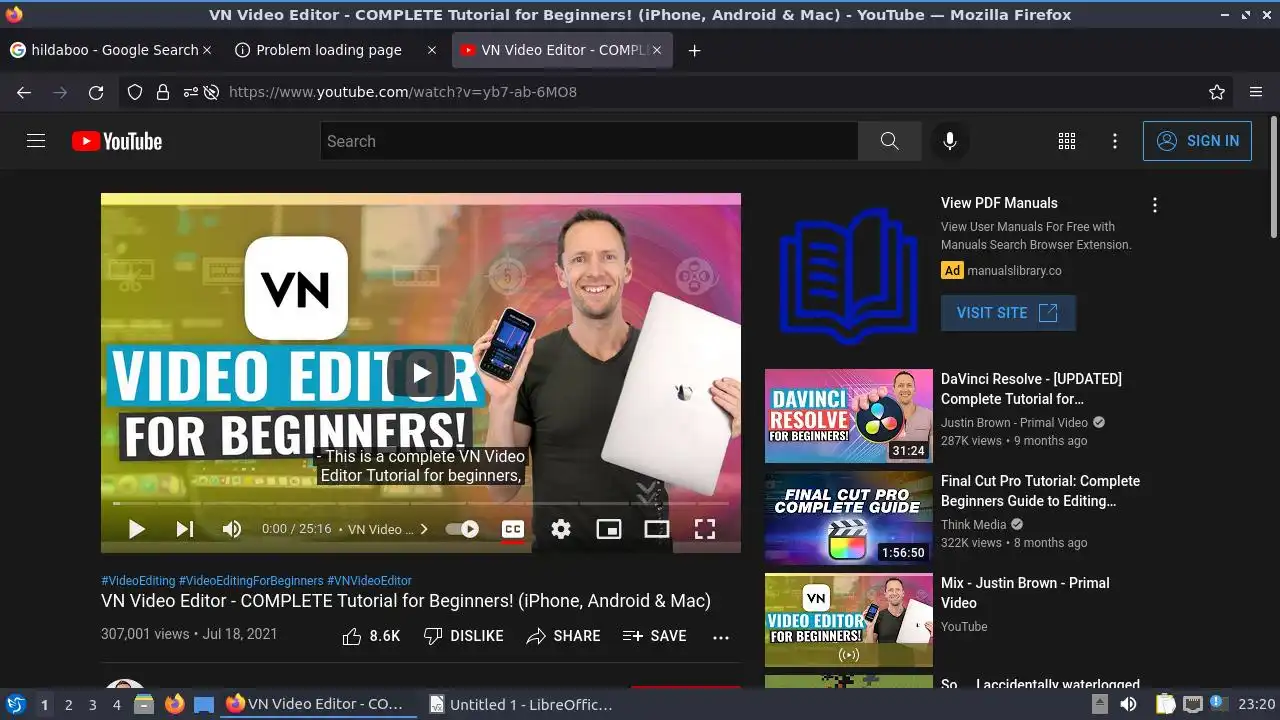Click 'Final Cut Pro Tutorial: Complete Beginners Guide' title
The image size is (1280, 720).
tap(1040, 491)
